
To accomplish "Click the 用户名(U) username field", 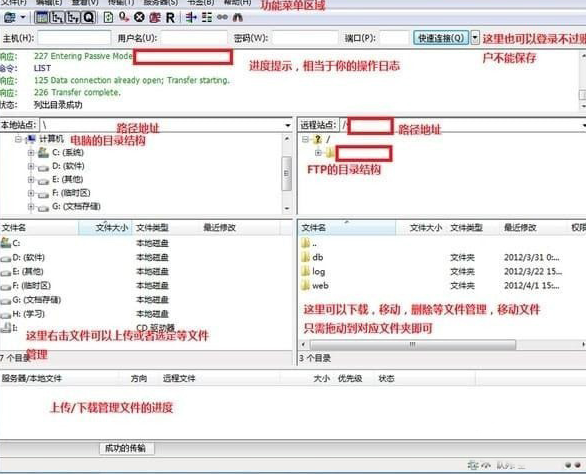I will (194, 38).
